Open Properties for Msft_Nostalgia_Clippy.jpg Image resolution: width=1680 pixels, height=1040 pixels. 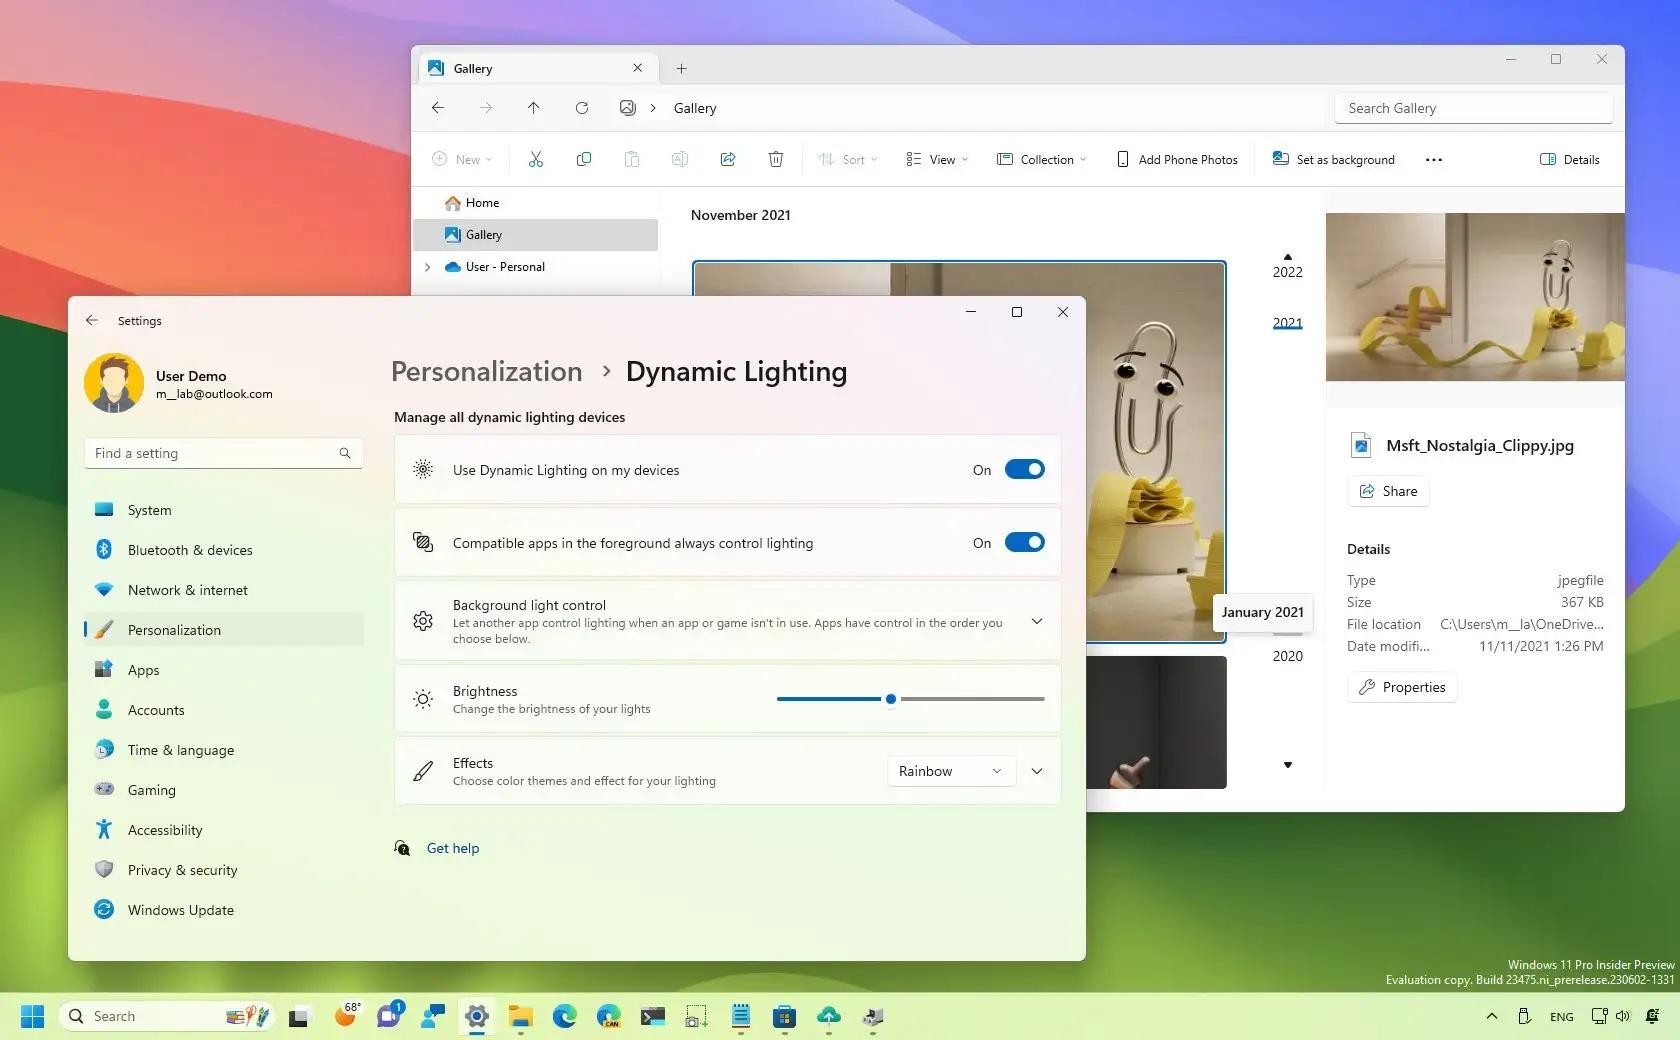(x=1400, y=687)
